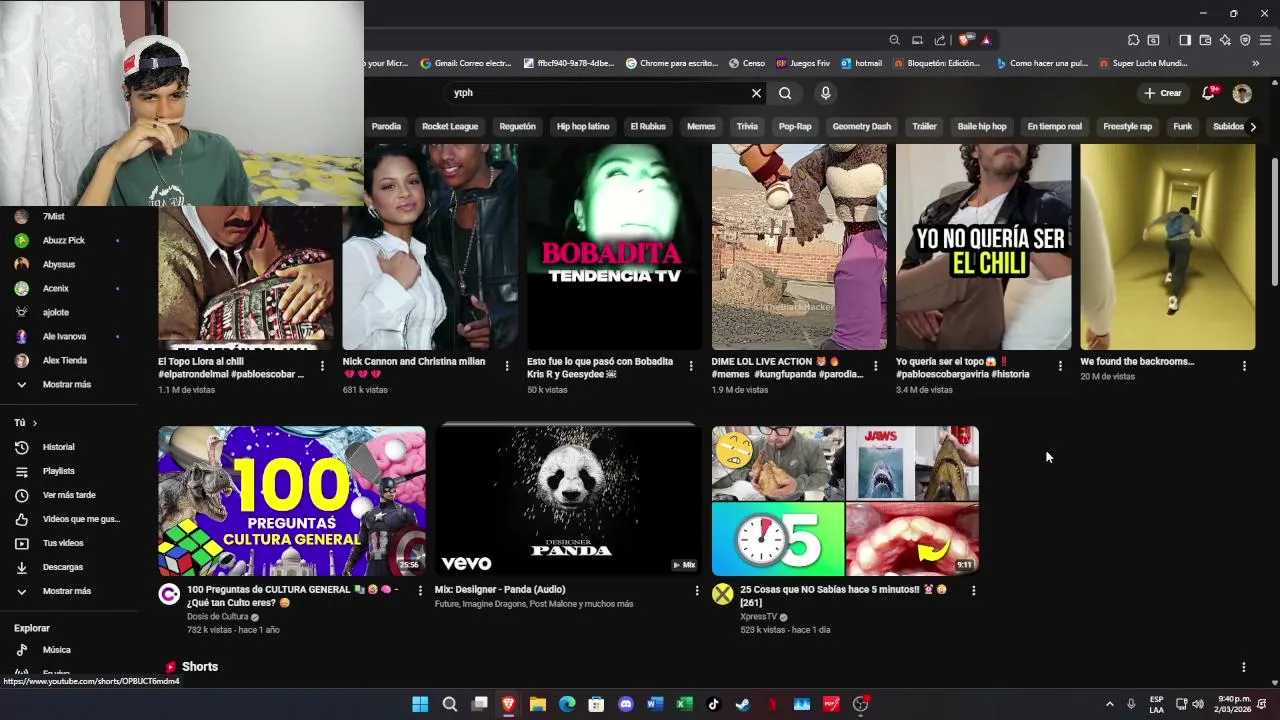1280x720 pixels.
Task: Open Videos que me gustan
Action: (x=80, y=519)
